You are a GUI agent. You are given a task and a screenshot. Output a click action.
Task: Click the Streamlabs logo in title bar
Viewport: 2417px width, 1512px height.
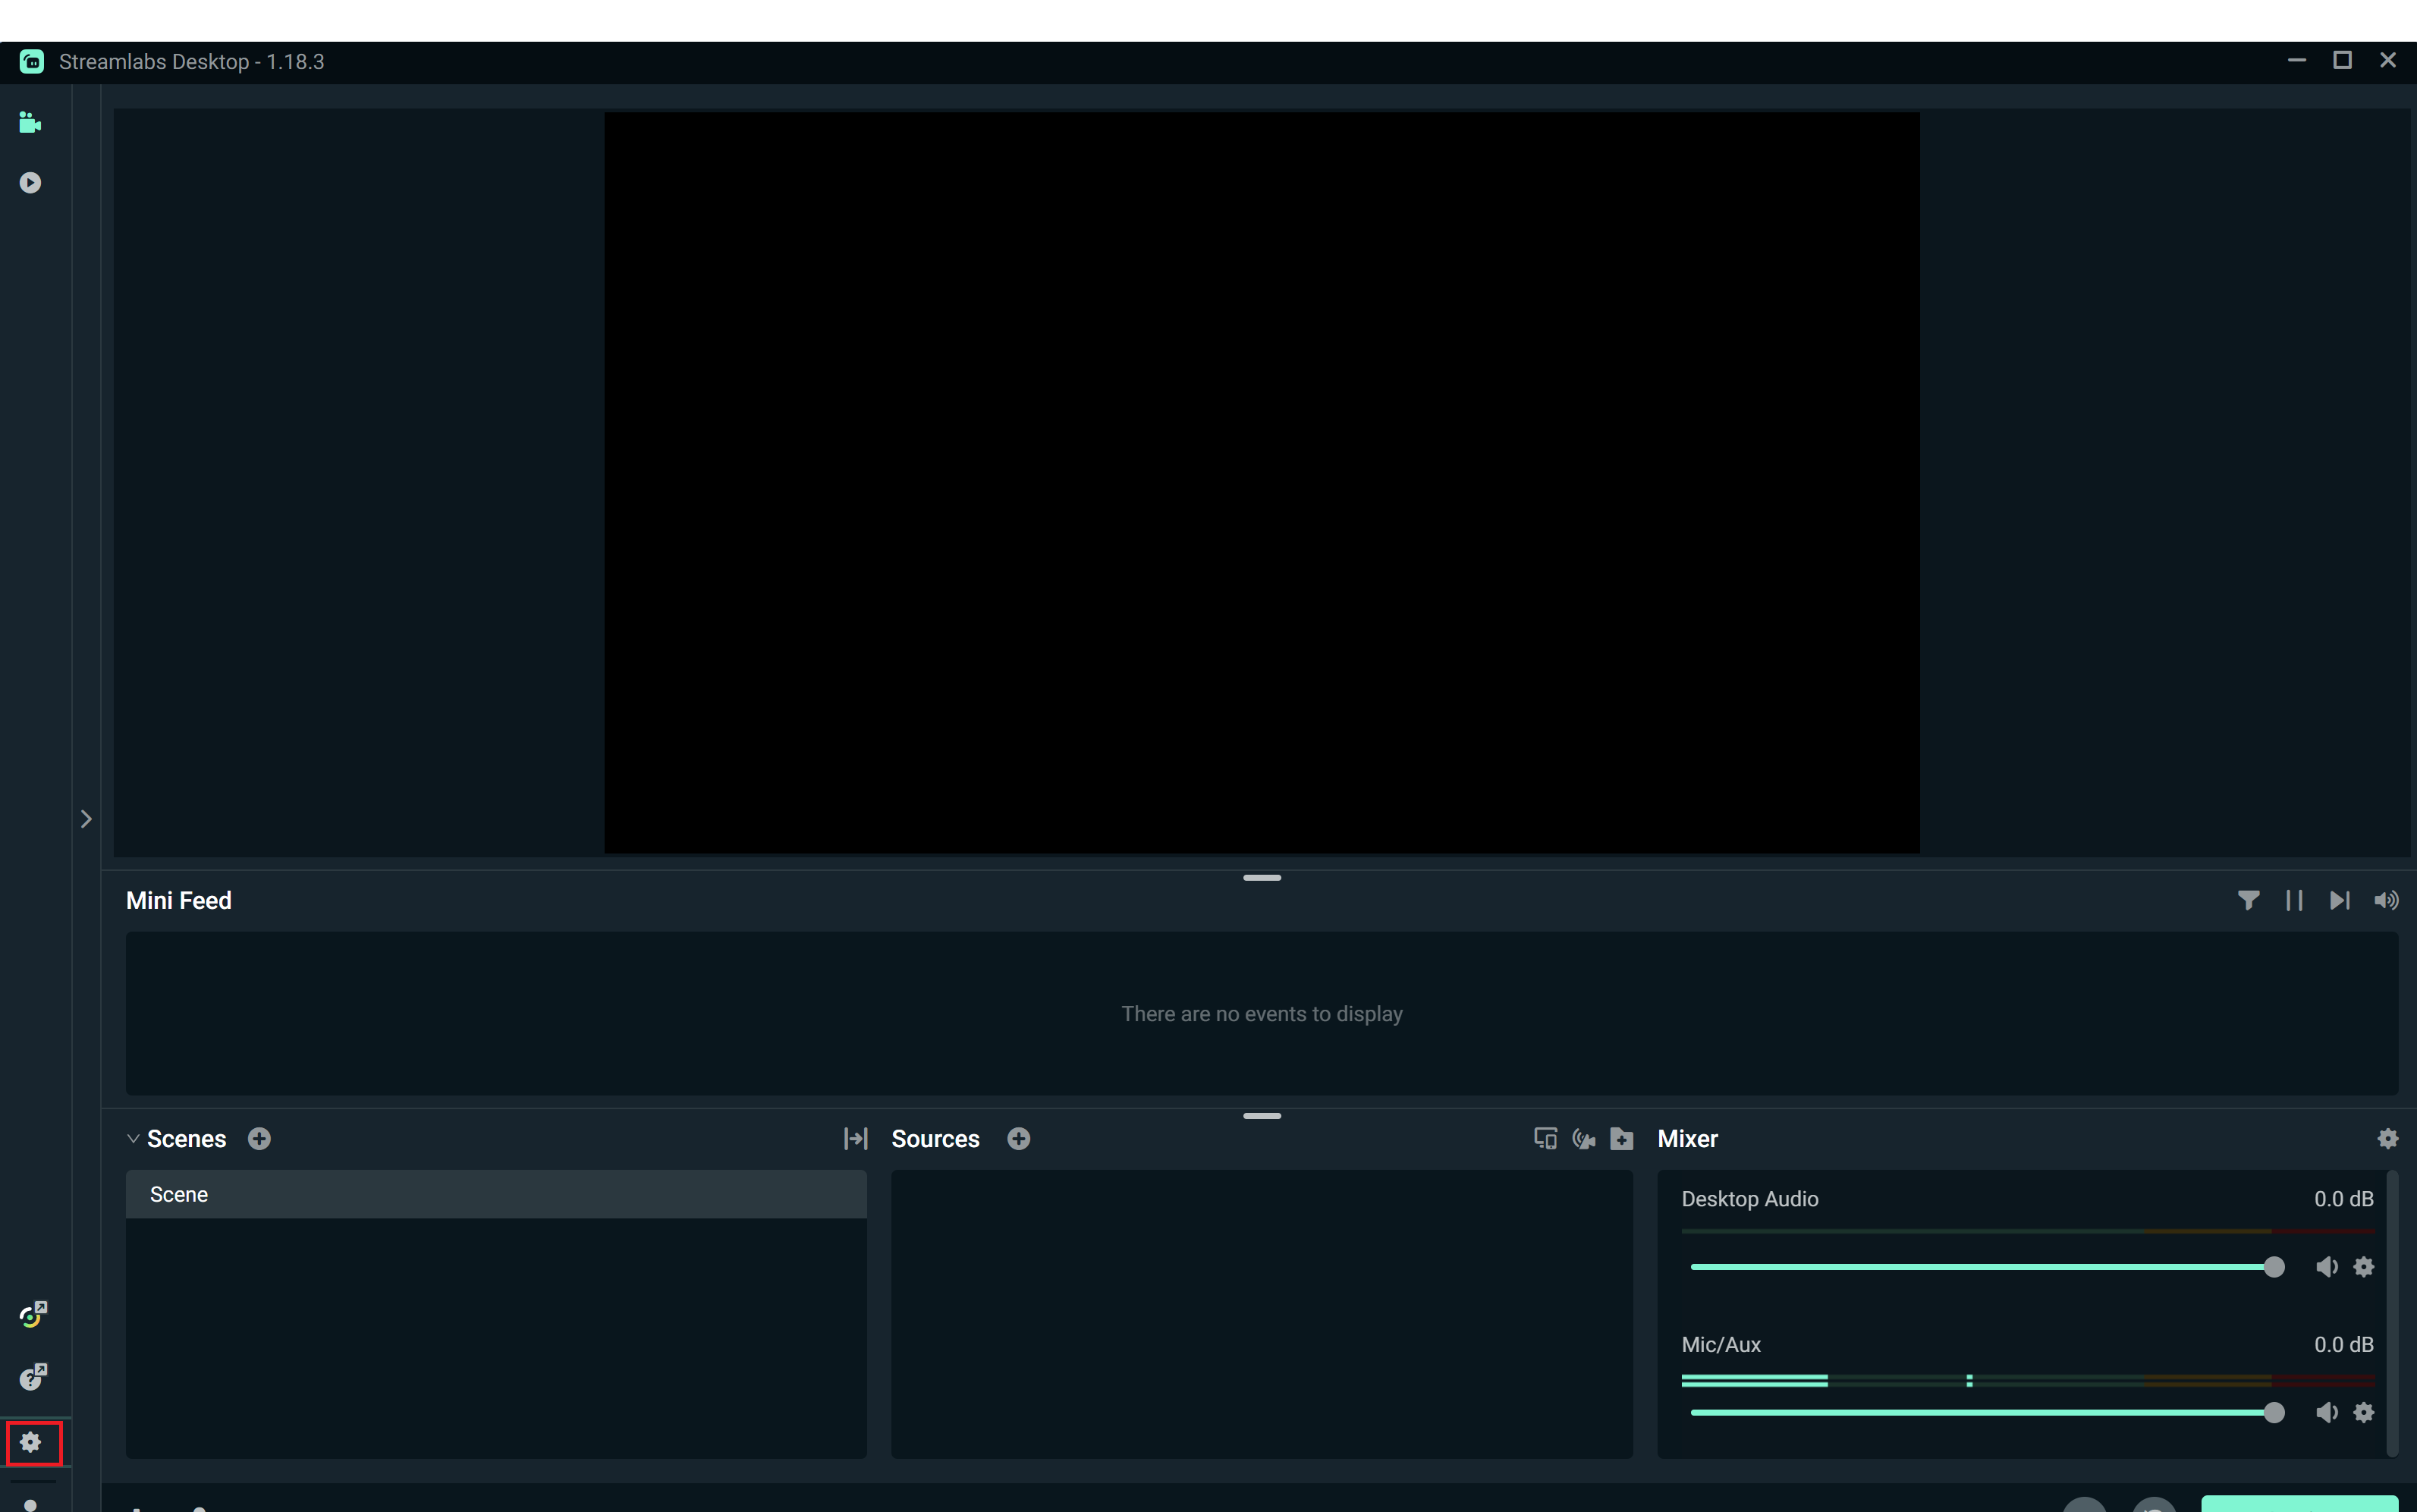[32, 62]
